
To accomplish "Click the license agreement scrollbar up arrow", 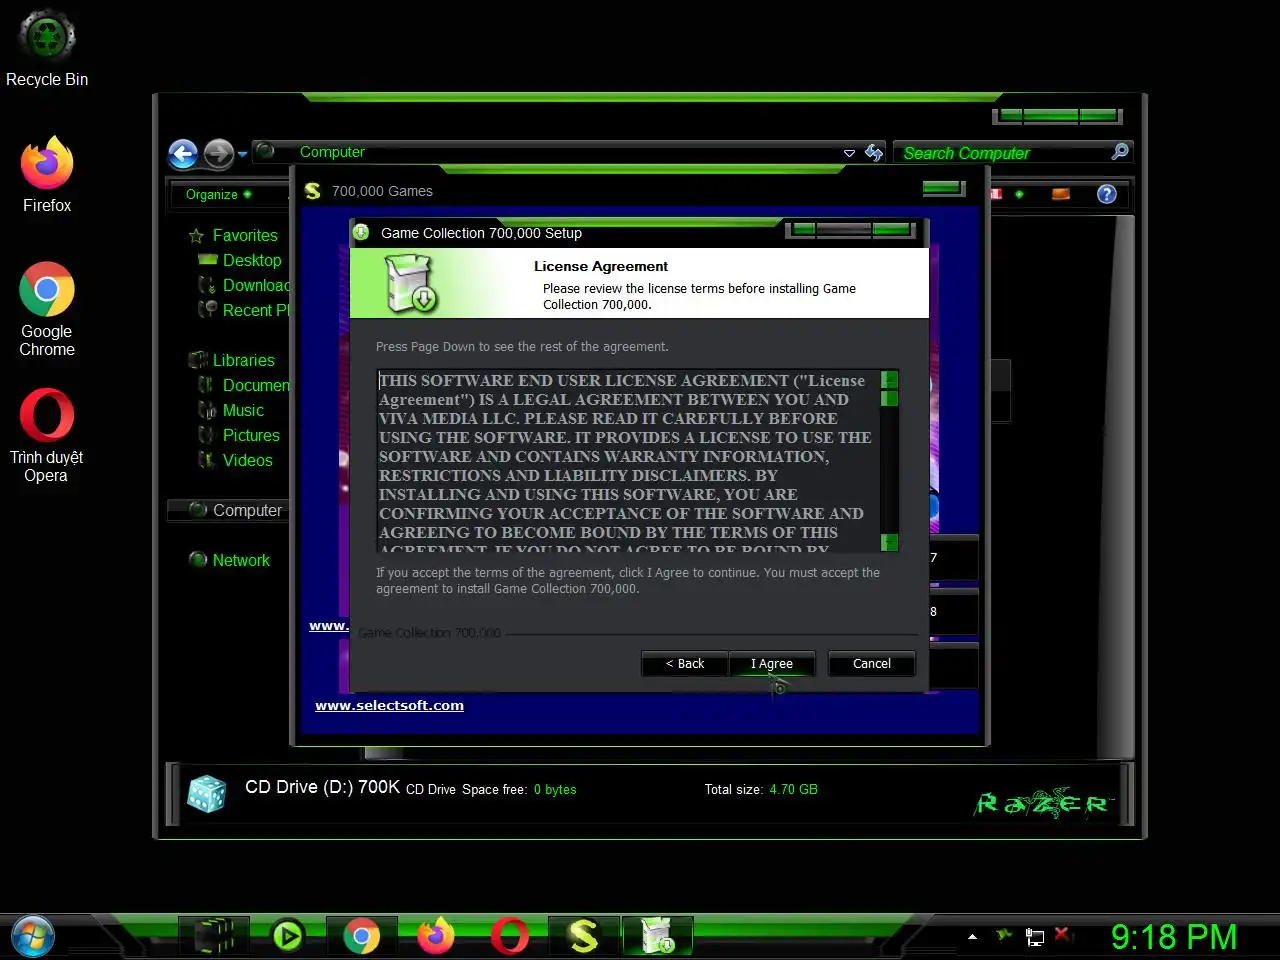I will click(889, 380).
